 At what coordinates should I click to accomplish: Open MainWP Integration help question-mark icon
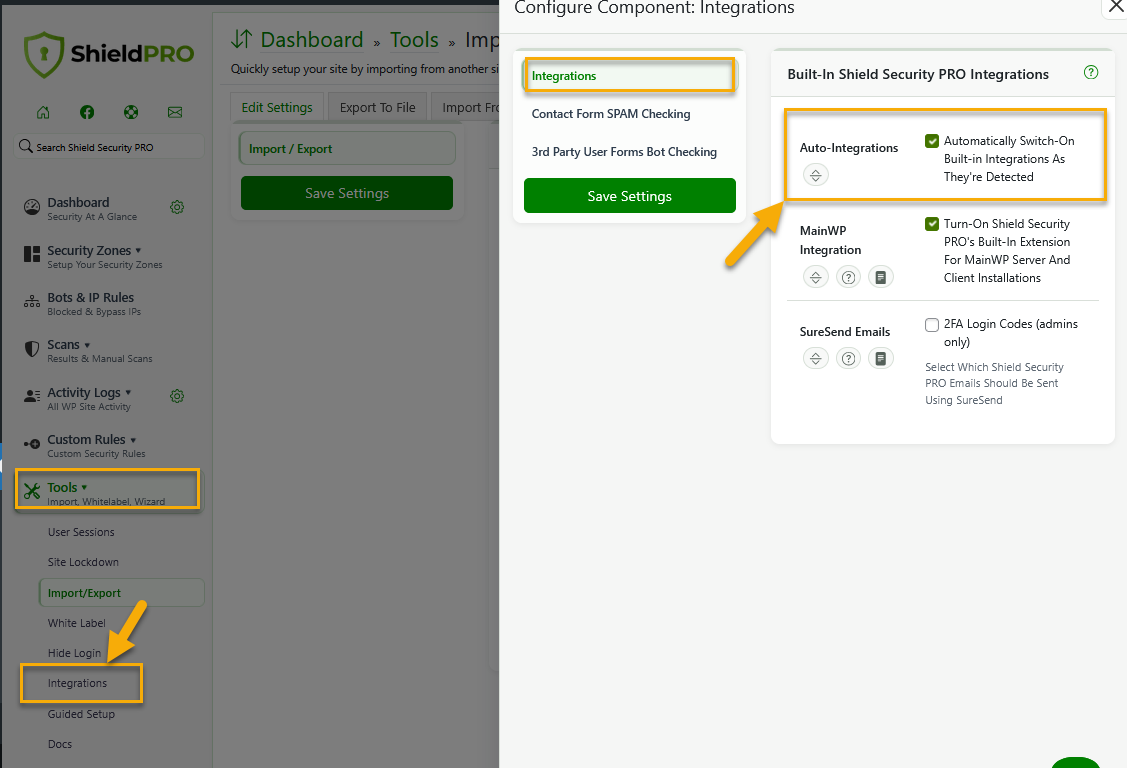848,277
